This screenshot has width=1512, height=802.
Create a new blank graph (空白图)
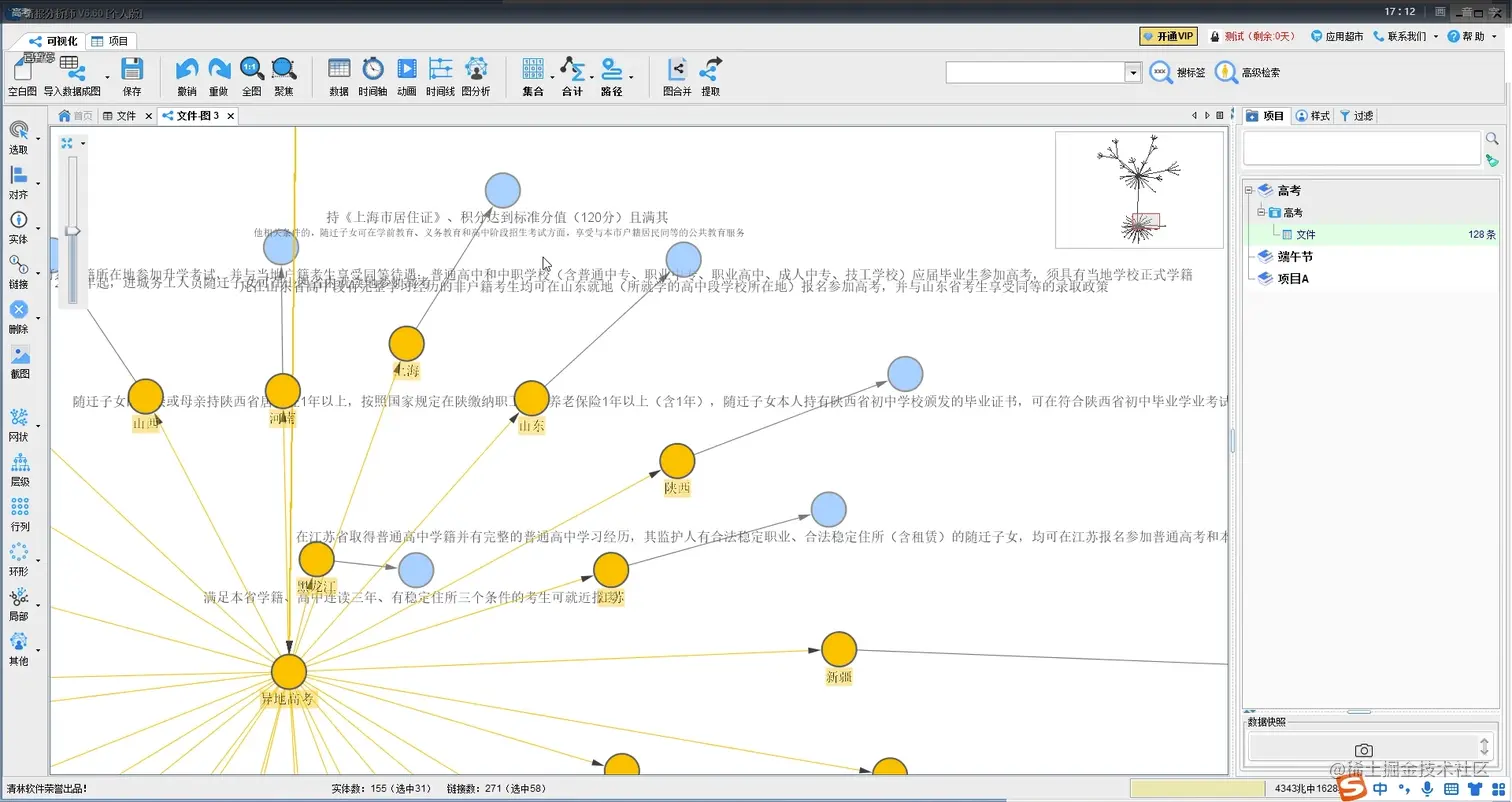[x=22, y=76]
